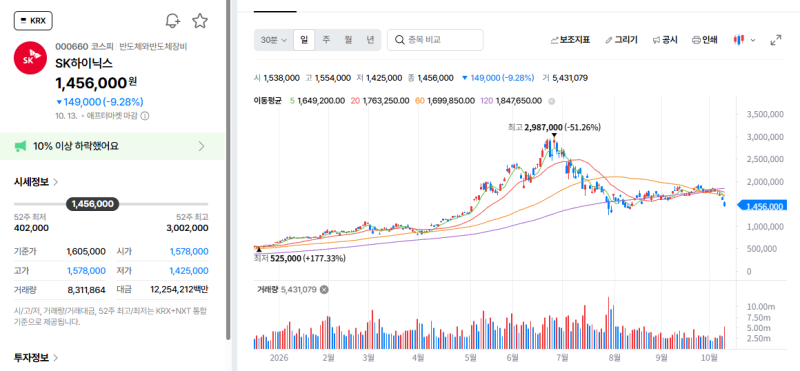Viewport: 800px width, 371px height.
Task: Click the 종목 비교 search field
Action: tap(435, 40)
